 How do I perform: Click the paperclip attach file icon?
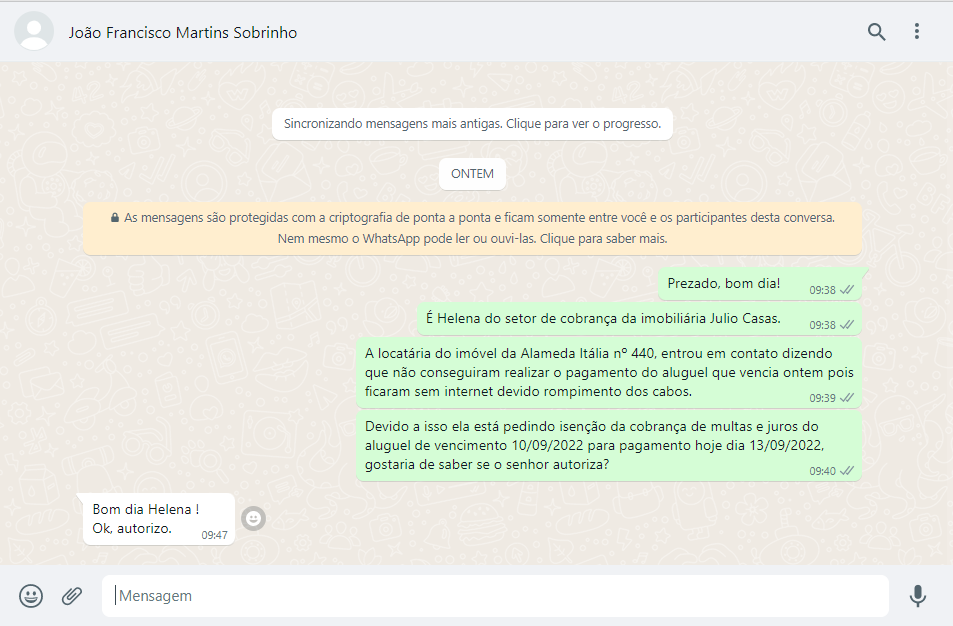pos(72,596)
